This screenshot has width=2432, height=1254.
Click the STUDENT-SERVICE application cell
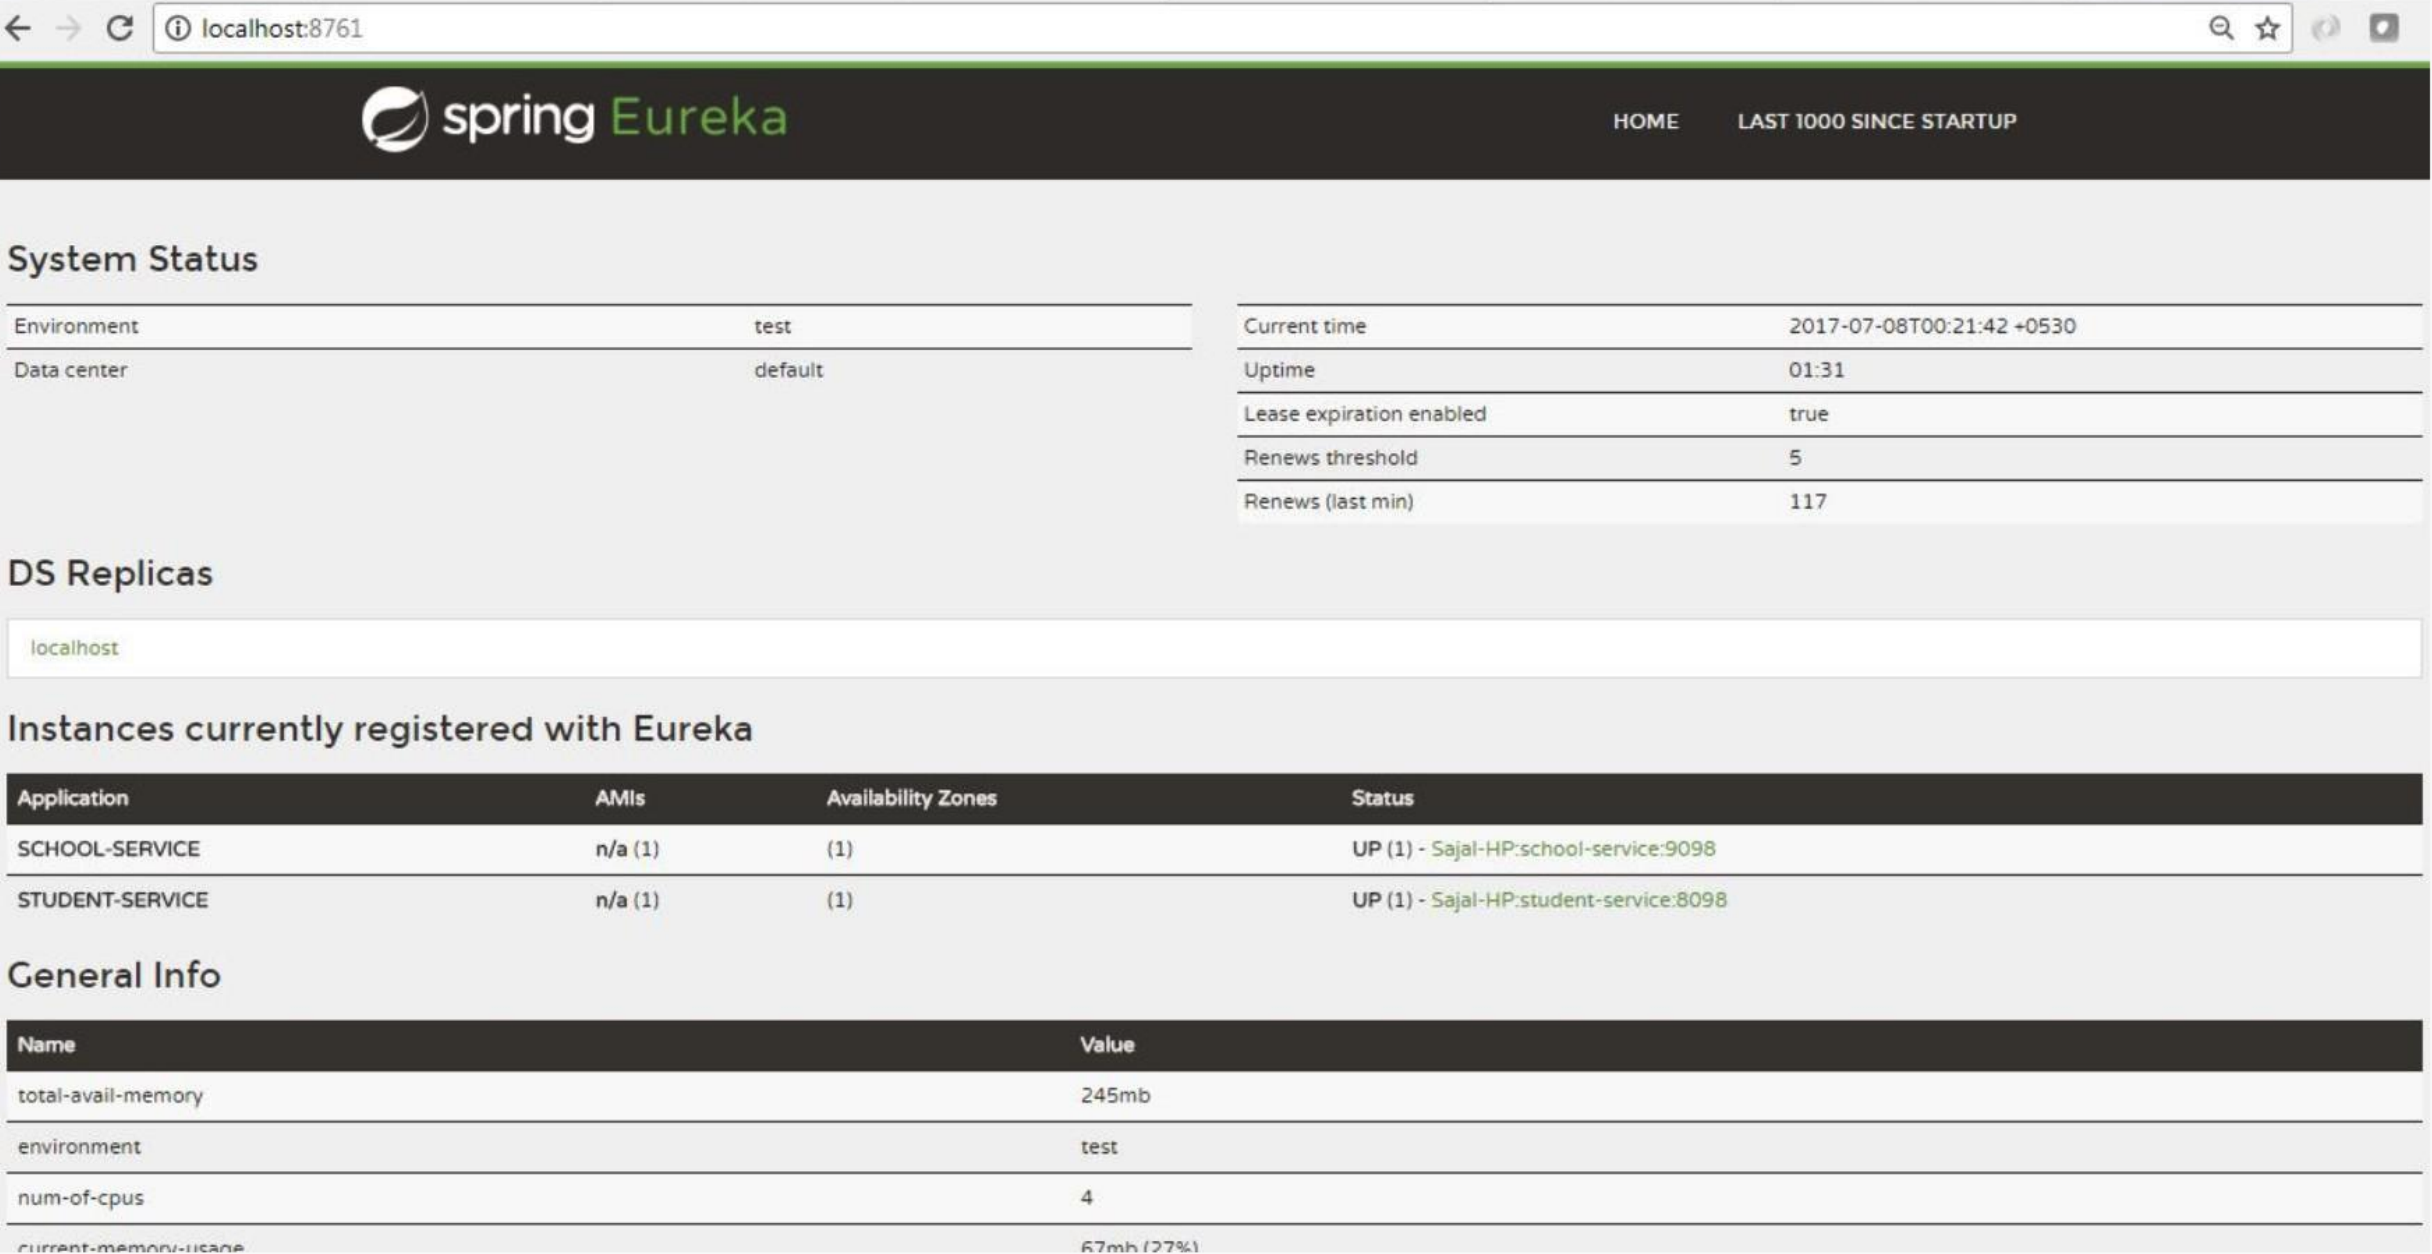(112, 900)
